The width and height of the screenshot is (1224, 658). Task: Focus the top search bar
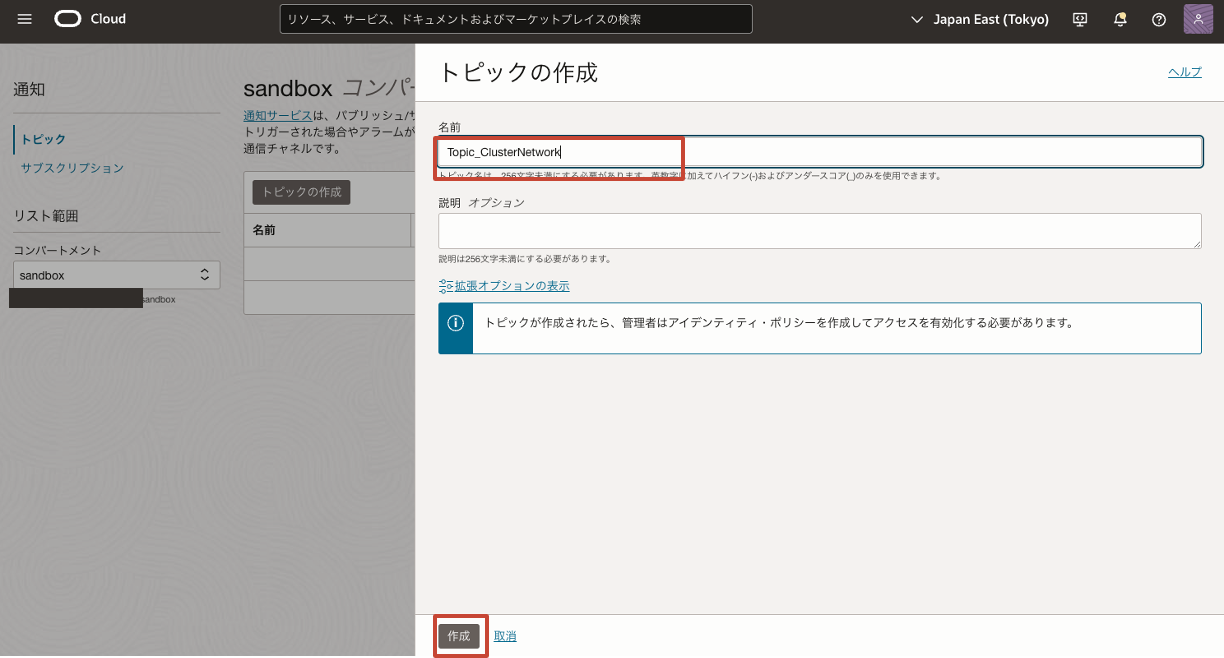(516, 19)
